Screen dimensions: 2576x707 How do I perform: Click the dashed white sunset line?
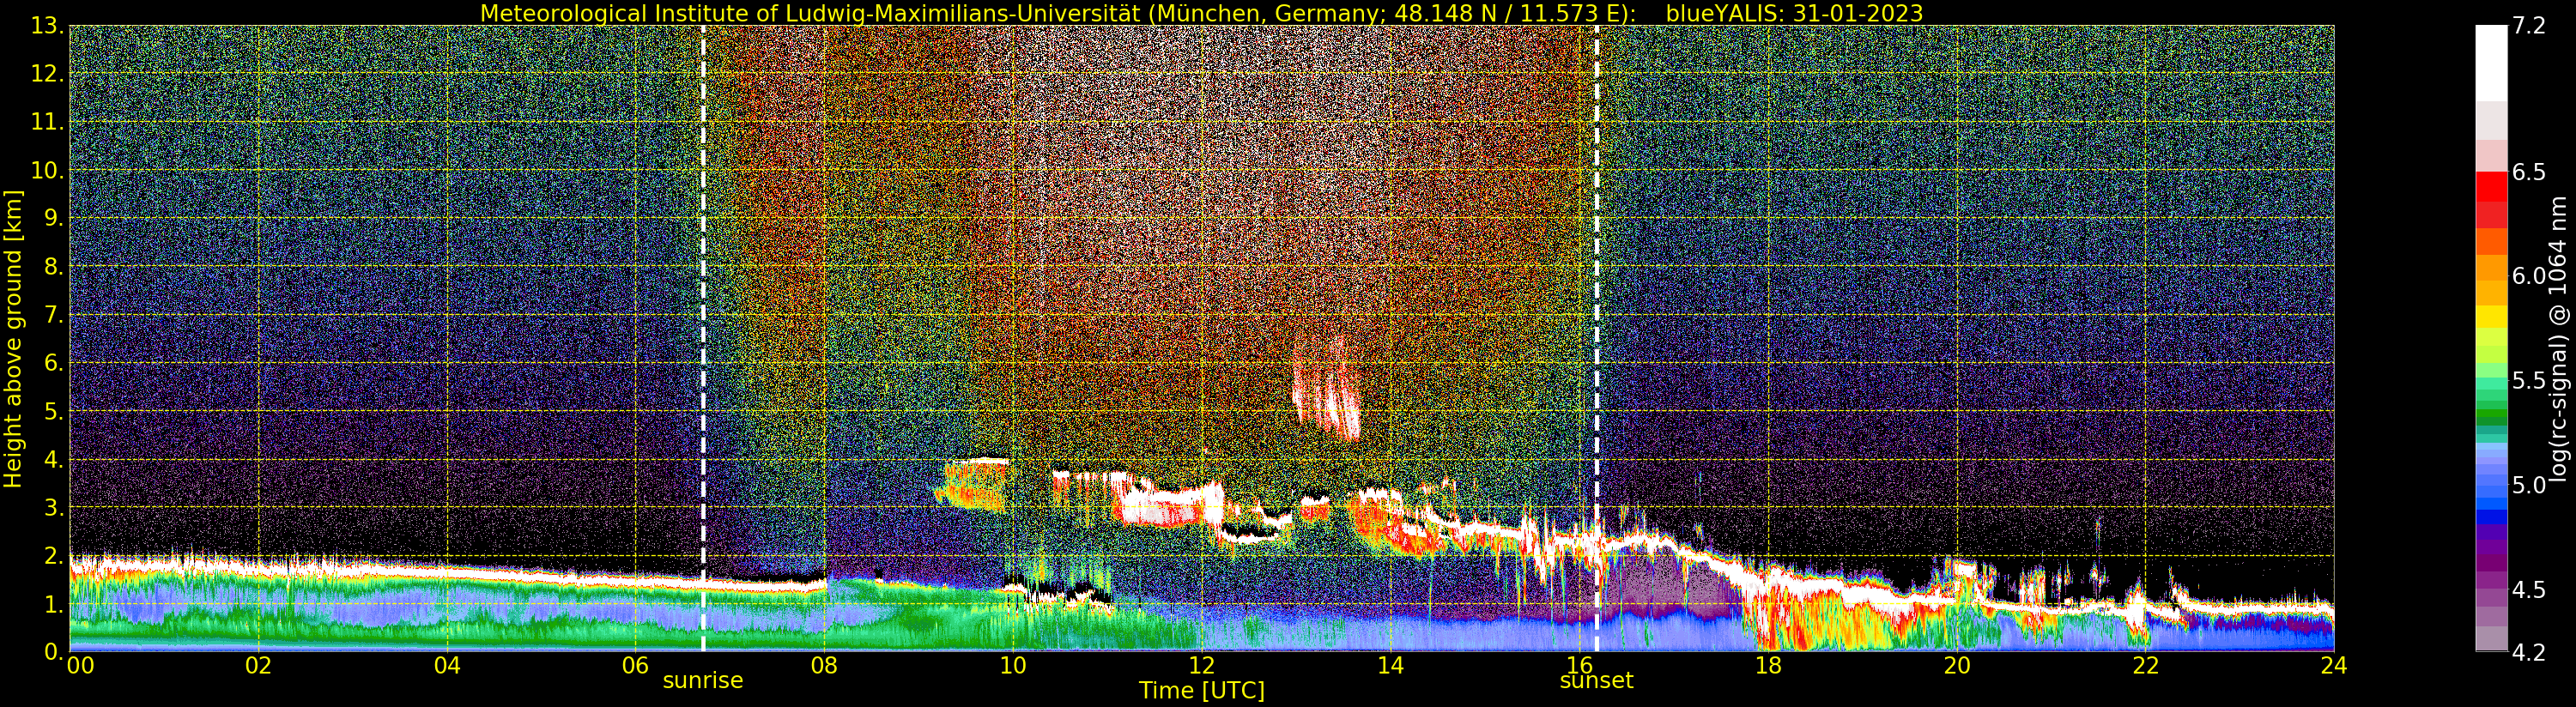(x=1596, y=339)
